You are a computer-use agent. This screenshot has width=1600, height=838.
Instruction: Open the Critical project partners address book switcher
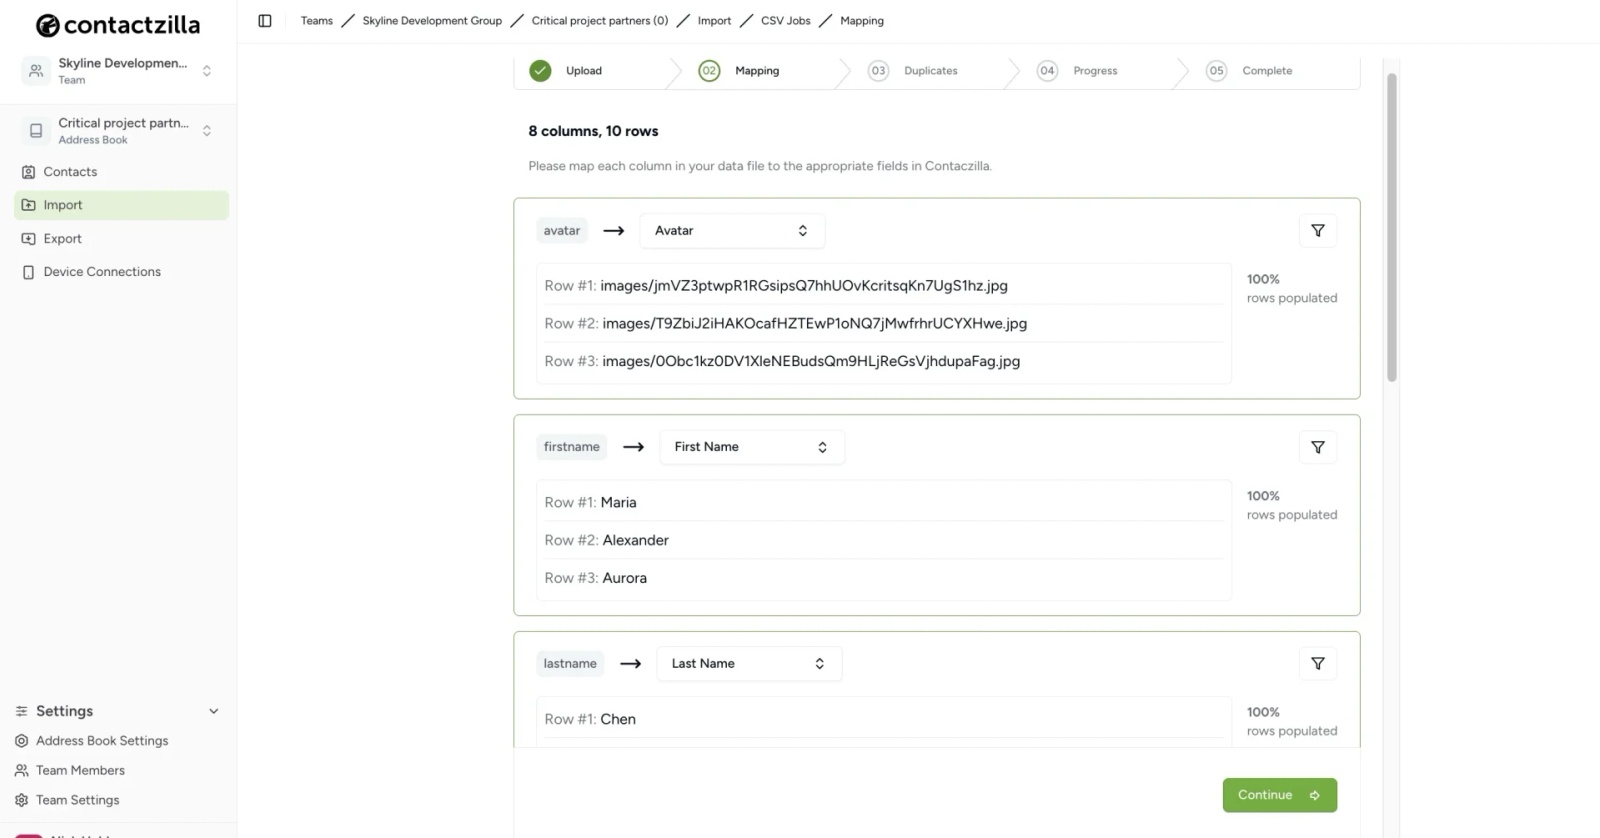coord(119,131)
